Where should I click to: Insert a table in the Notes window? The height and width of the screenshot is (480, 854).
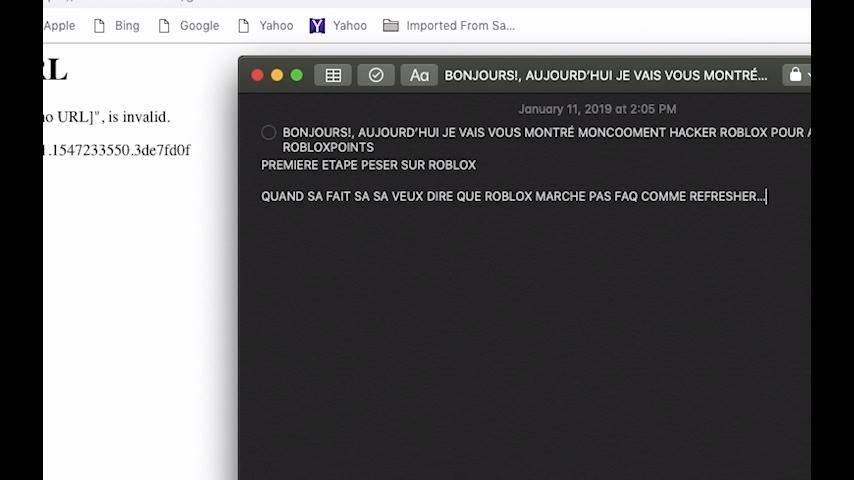click(333, 75)
